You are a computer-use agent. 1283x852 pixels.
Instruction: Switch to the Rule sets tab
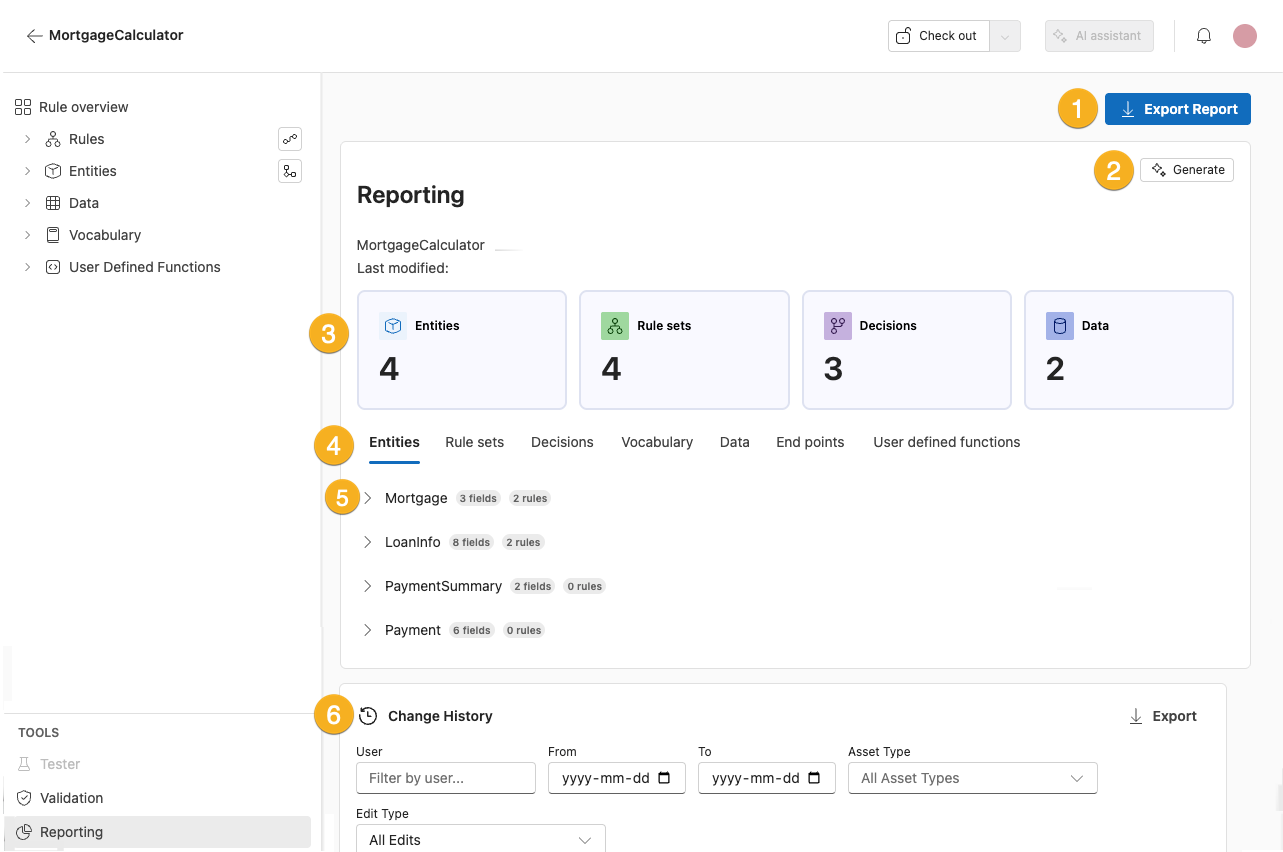pyautogui.click(x=475, y=442)
